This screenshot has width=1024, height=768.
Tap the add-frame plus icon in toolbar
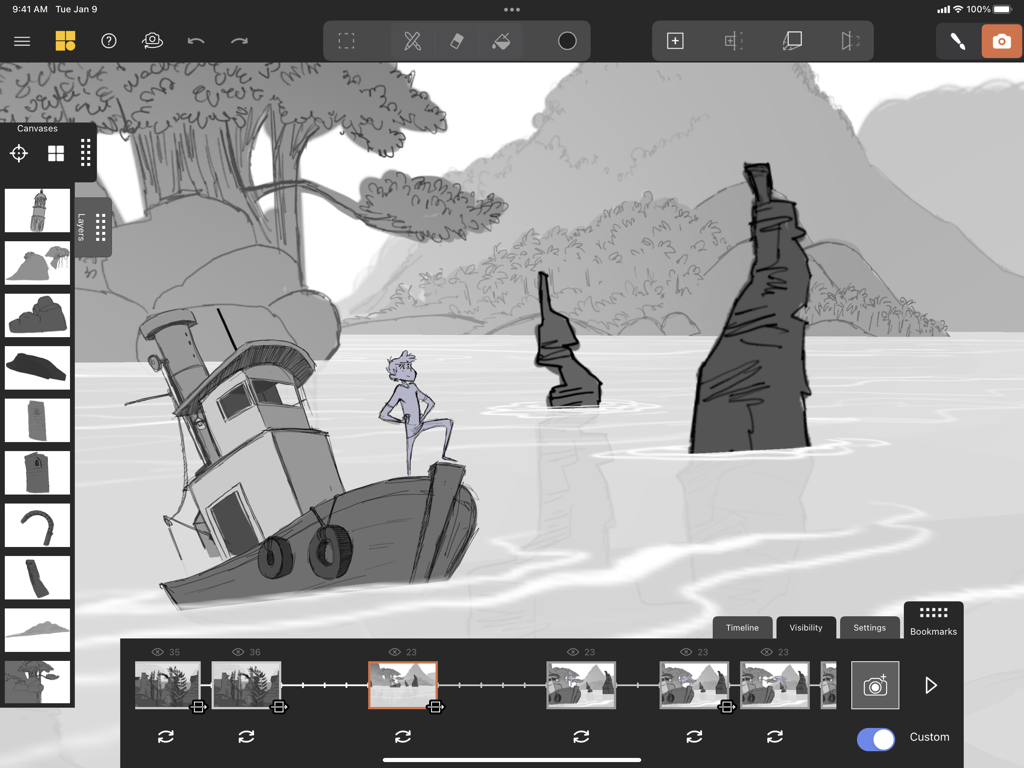pos(675,41)
